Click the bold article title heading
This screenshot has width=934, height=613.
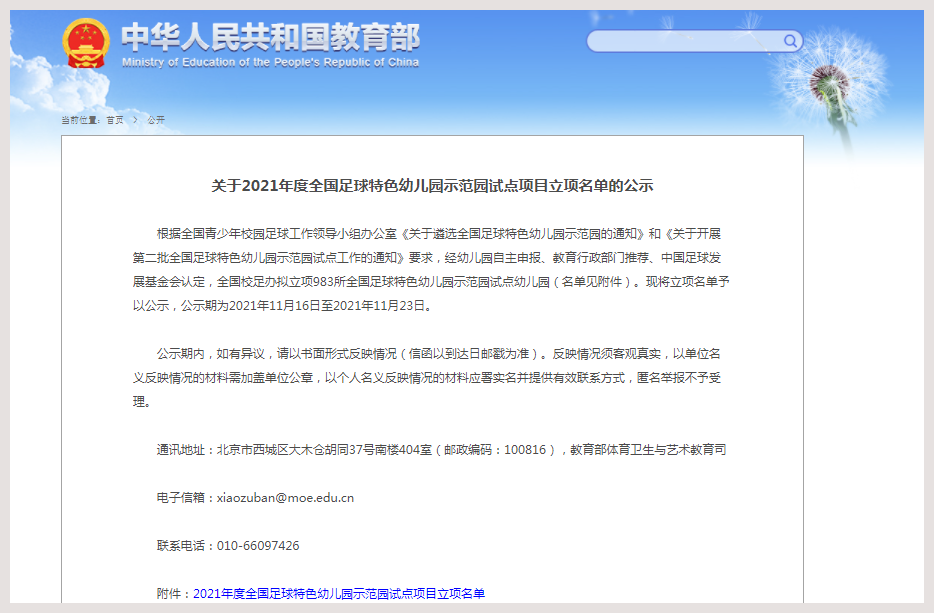point(432,186)
